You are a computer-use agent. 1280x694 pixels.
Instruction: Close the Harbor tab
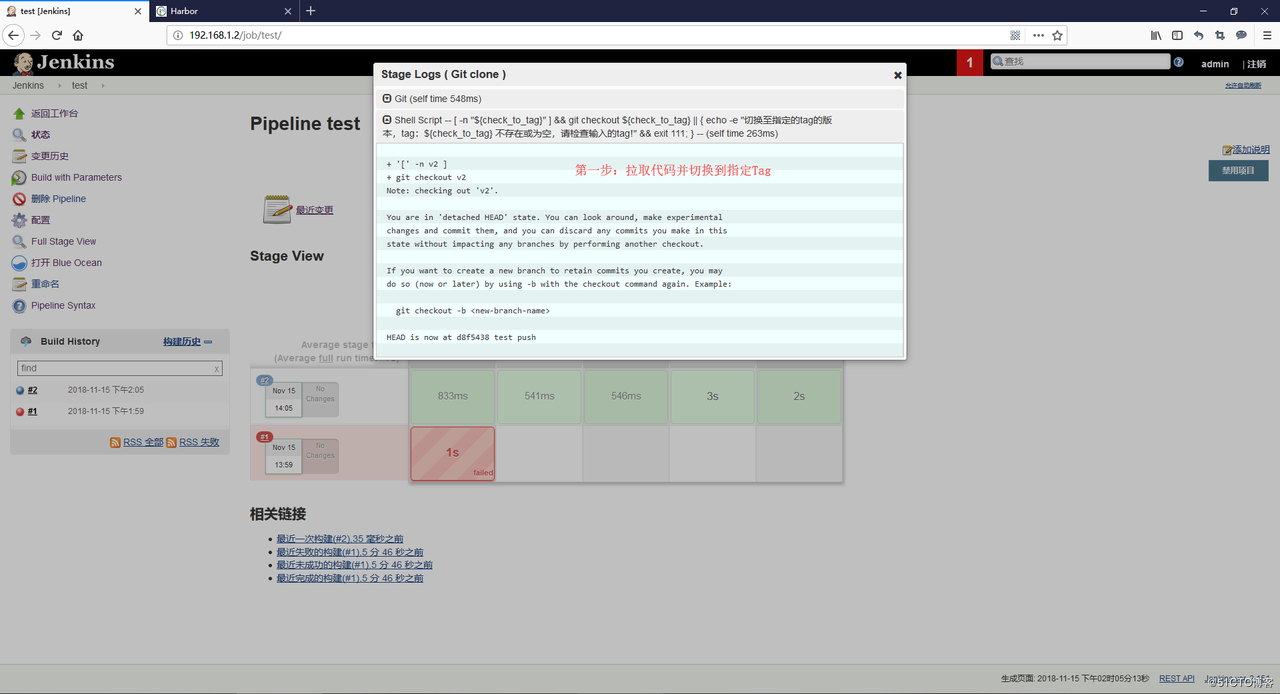click(288, 11)
